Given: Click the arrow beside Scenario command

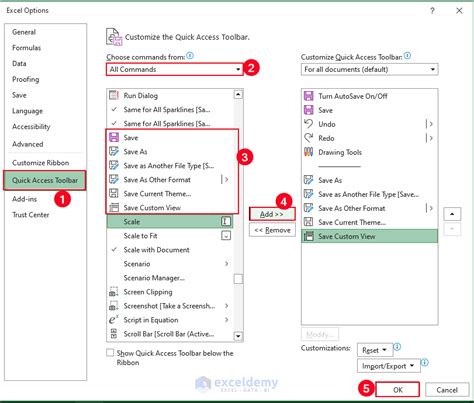Looking at the screenshot, I should pyautogui.click(x=227, y=264).
